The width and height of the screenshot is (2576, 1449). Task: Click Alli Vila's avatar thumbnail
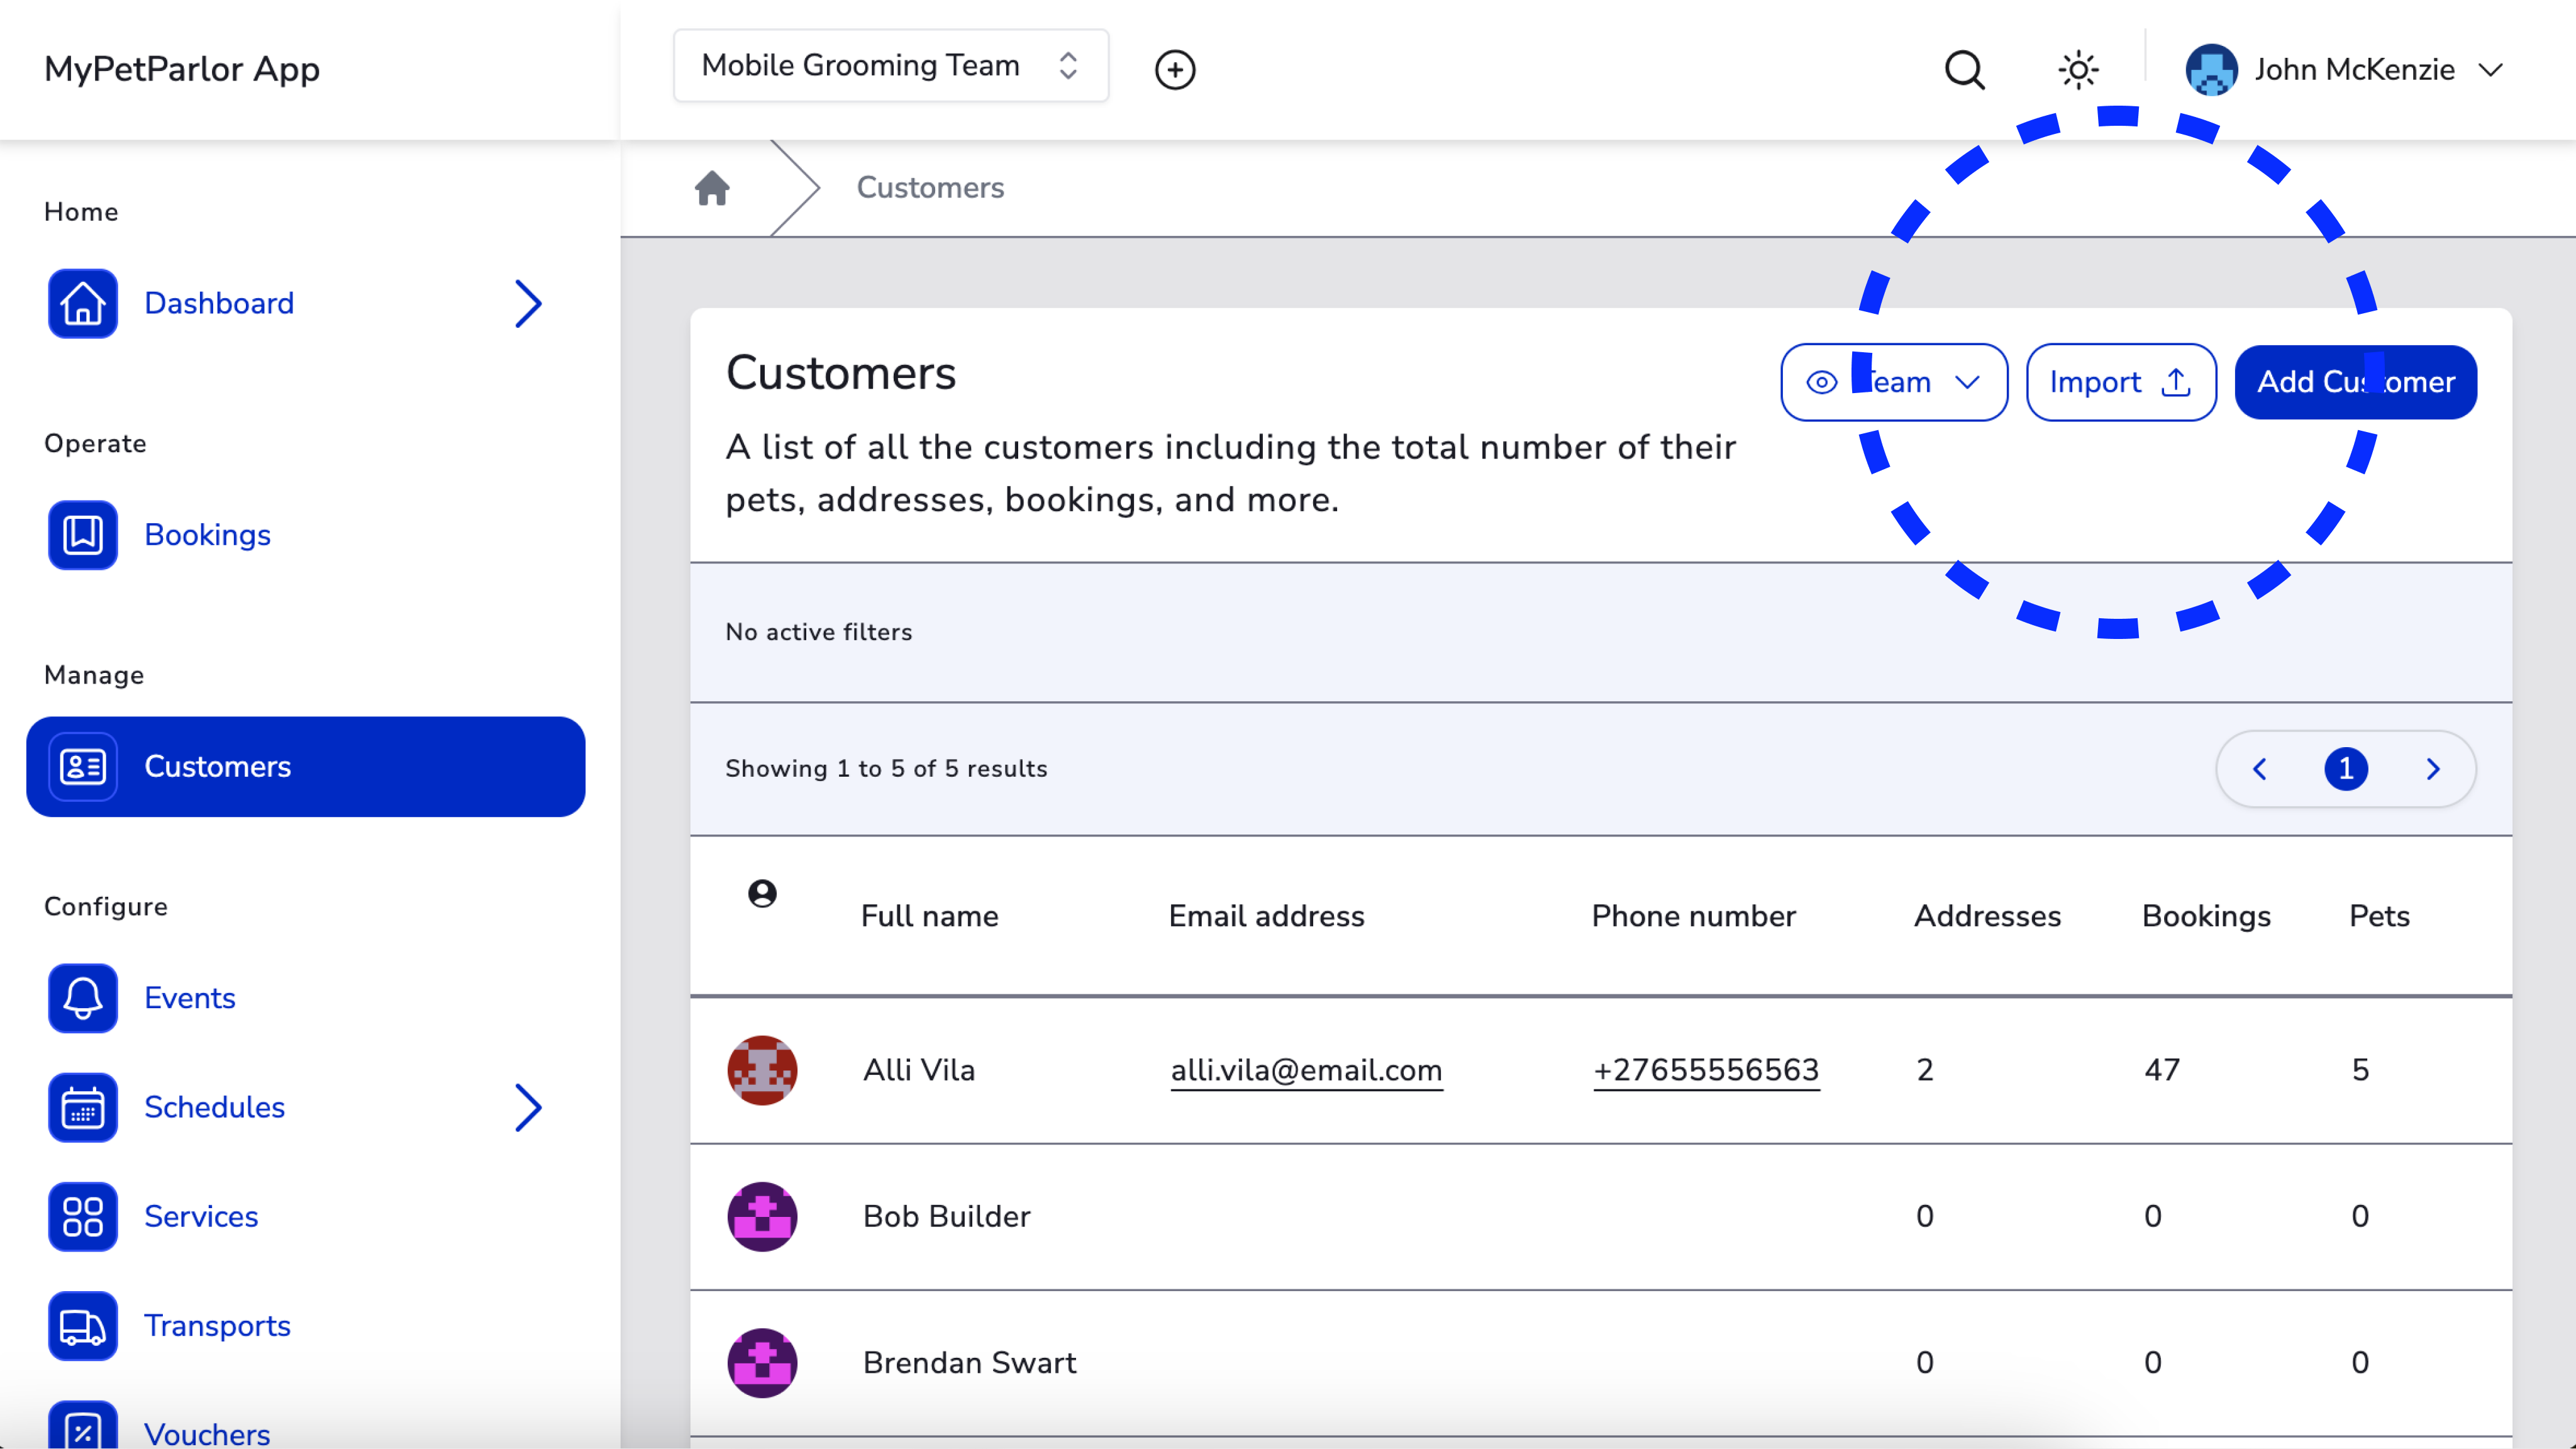(x=762, y=1070)
